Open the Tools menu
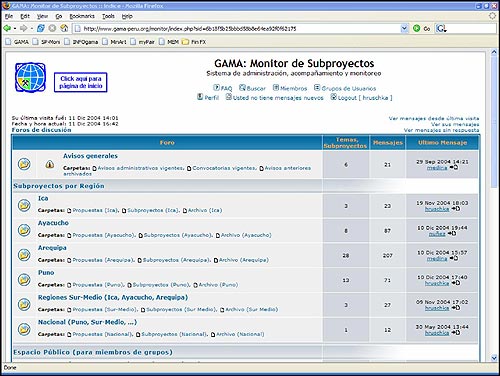500x376 pixels. [x=108, y=16]
